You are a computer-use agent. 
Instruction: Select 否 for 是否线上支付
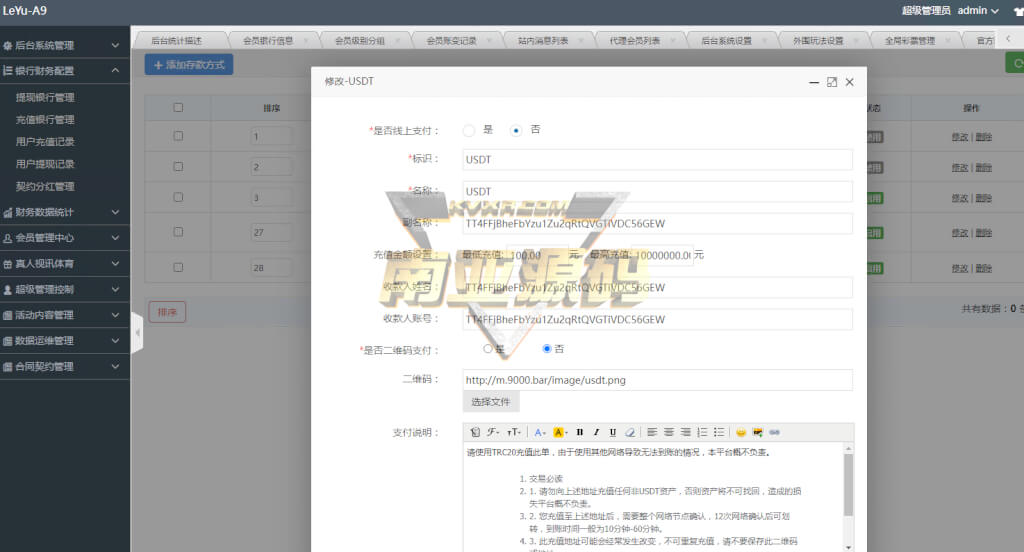tap(516, 130)
